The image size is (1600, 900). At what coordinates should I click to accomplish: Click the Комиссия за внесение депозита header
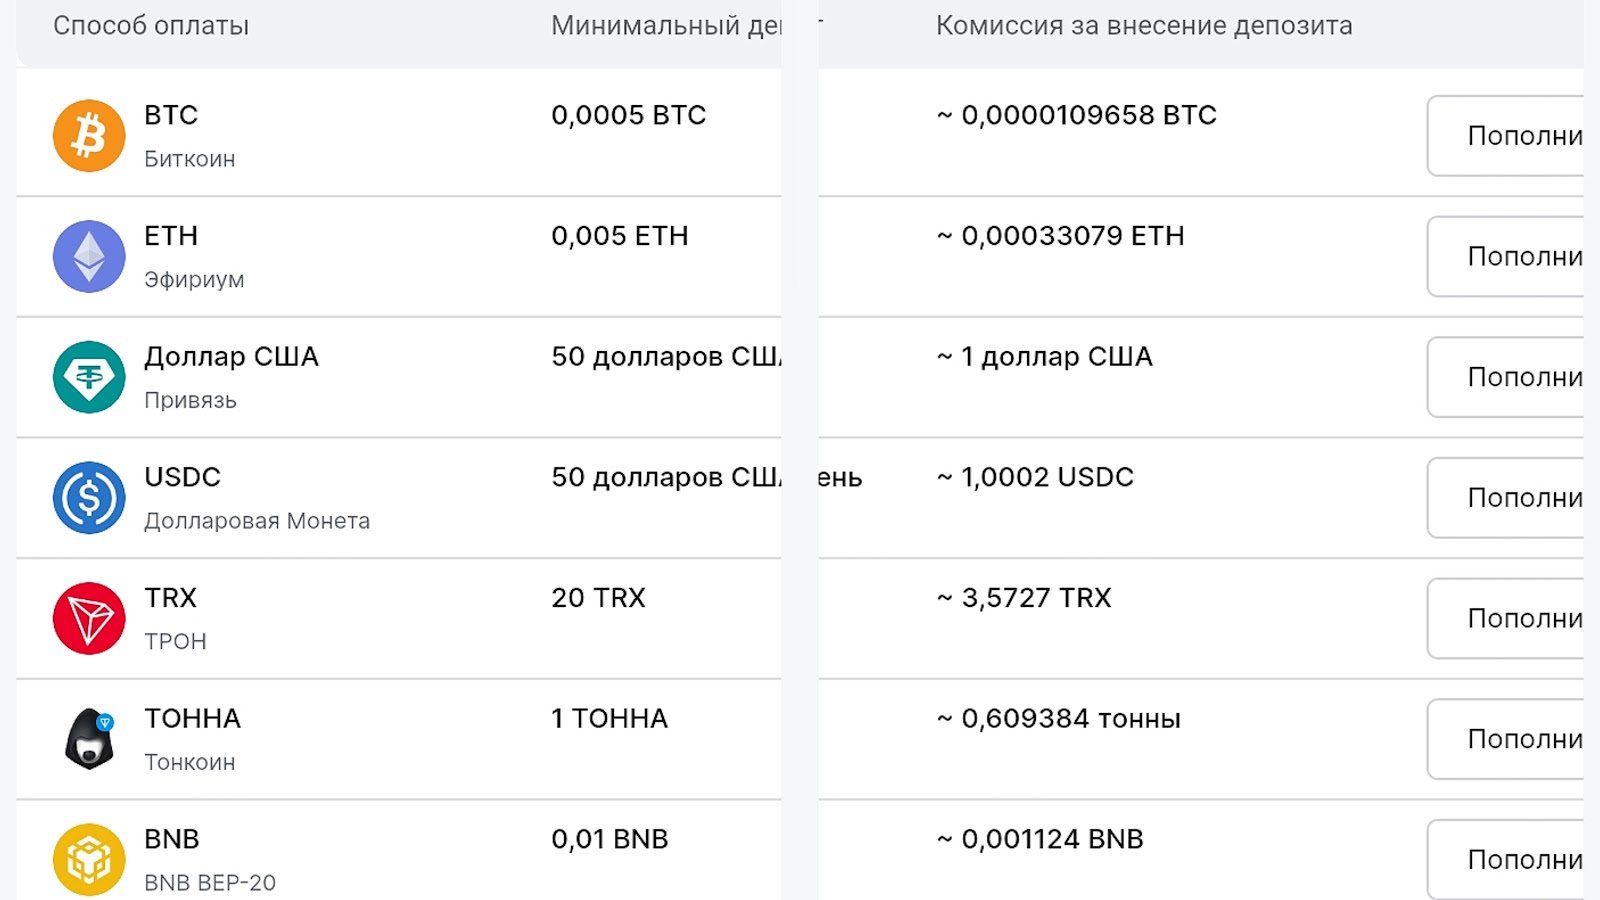coord(1143,26)
